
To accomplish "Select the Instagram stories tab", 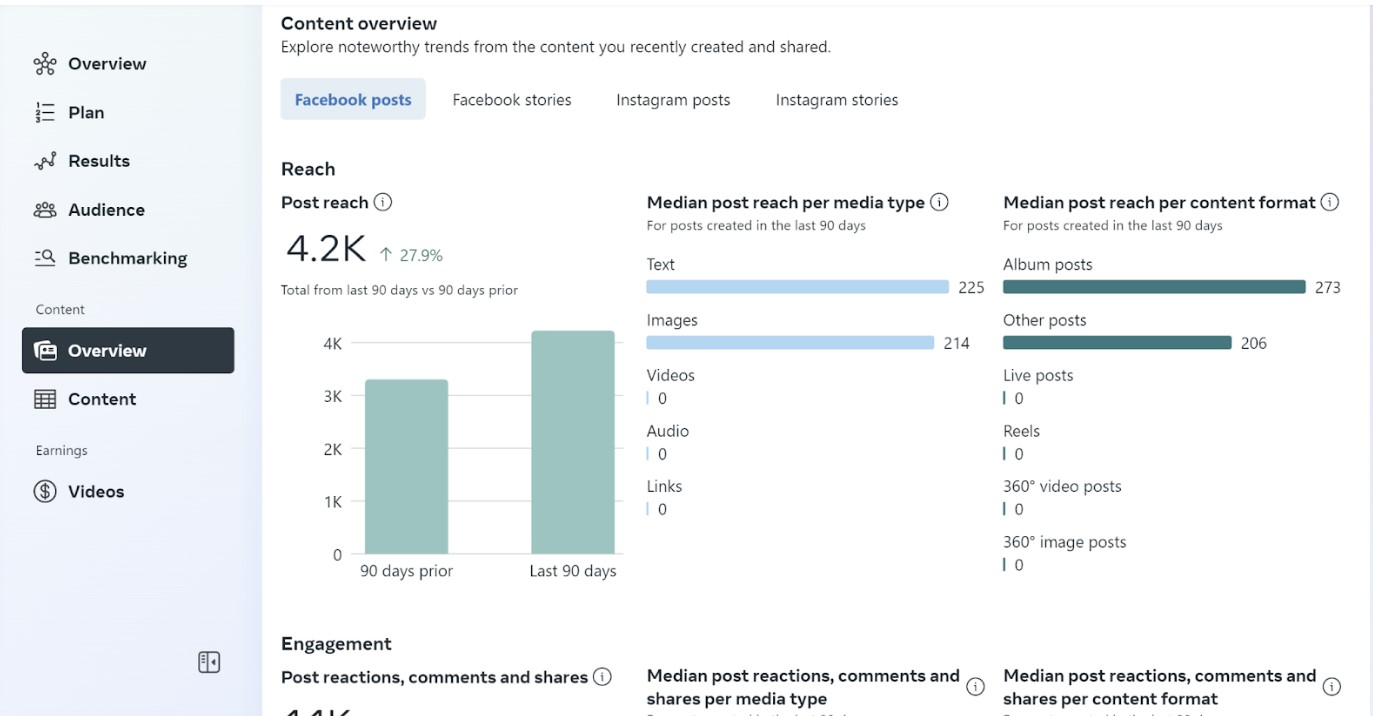I will 836,99.
